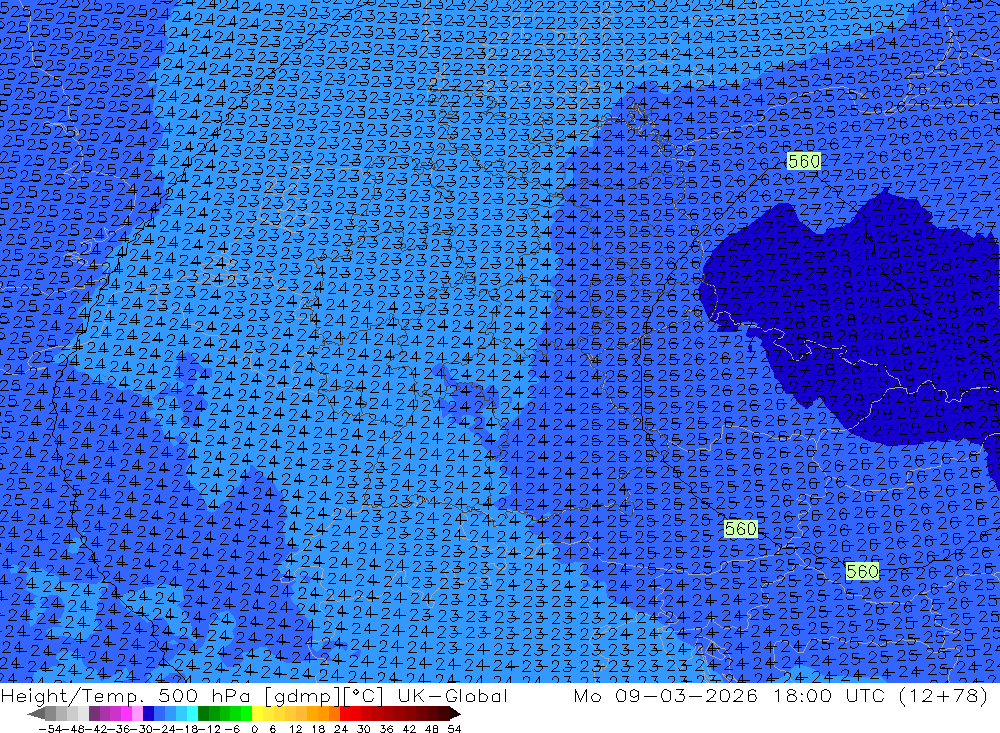Select the bright yellow swatch above 0
Image resolution: width=1000 pixels, height=733 pixels.
coord(258,714)
